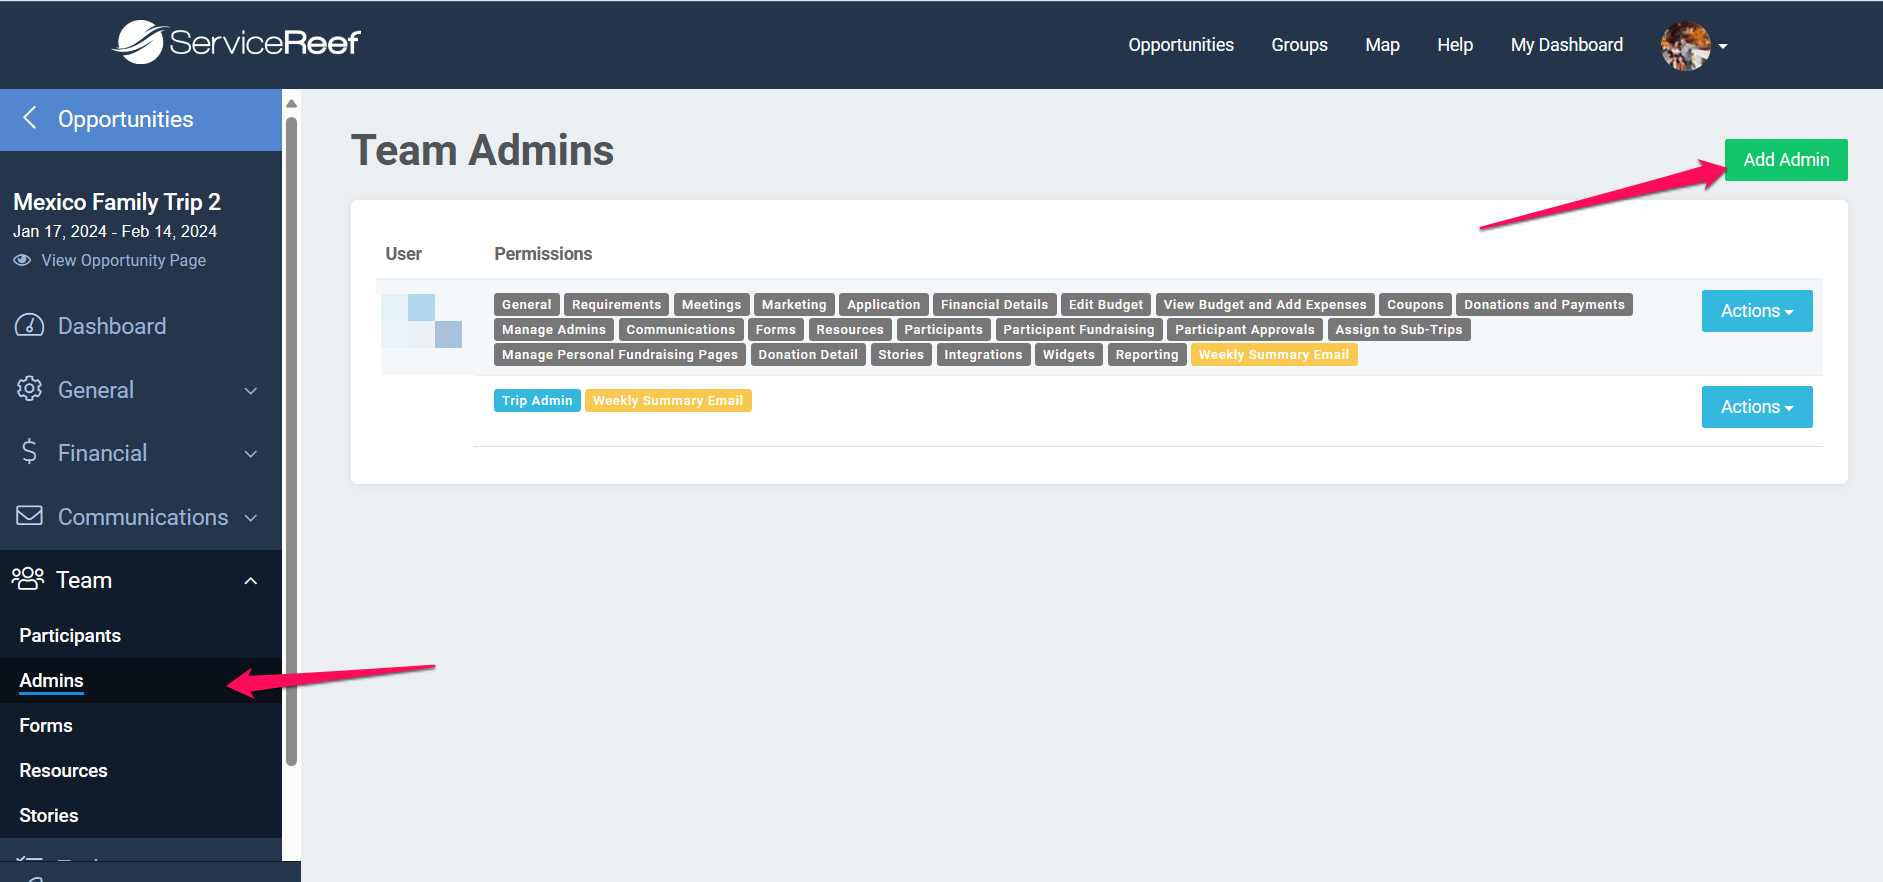Click the Assign to Sub-Trips tag
1883x882 pixels.
pyautogui.click(x=1399, y=330)
